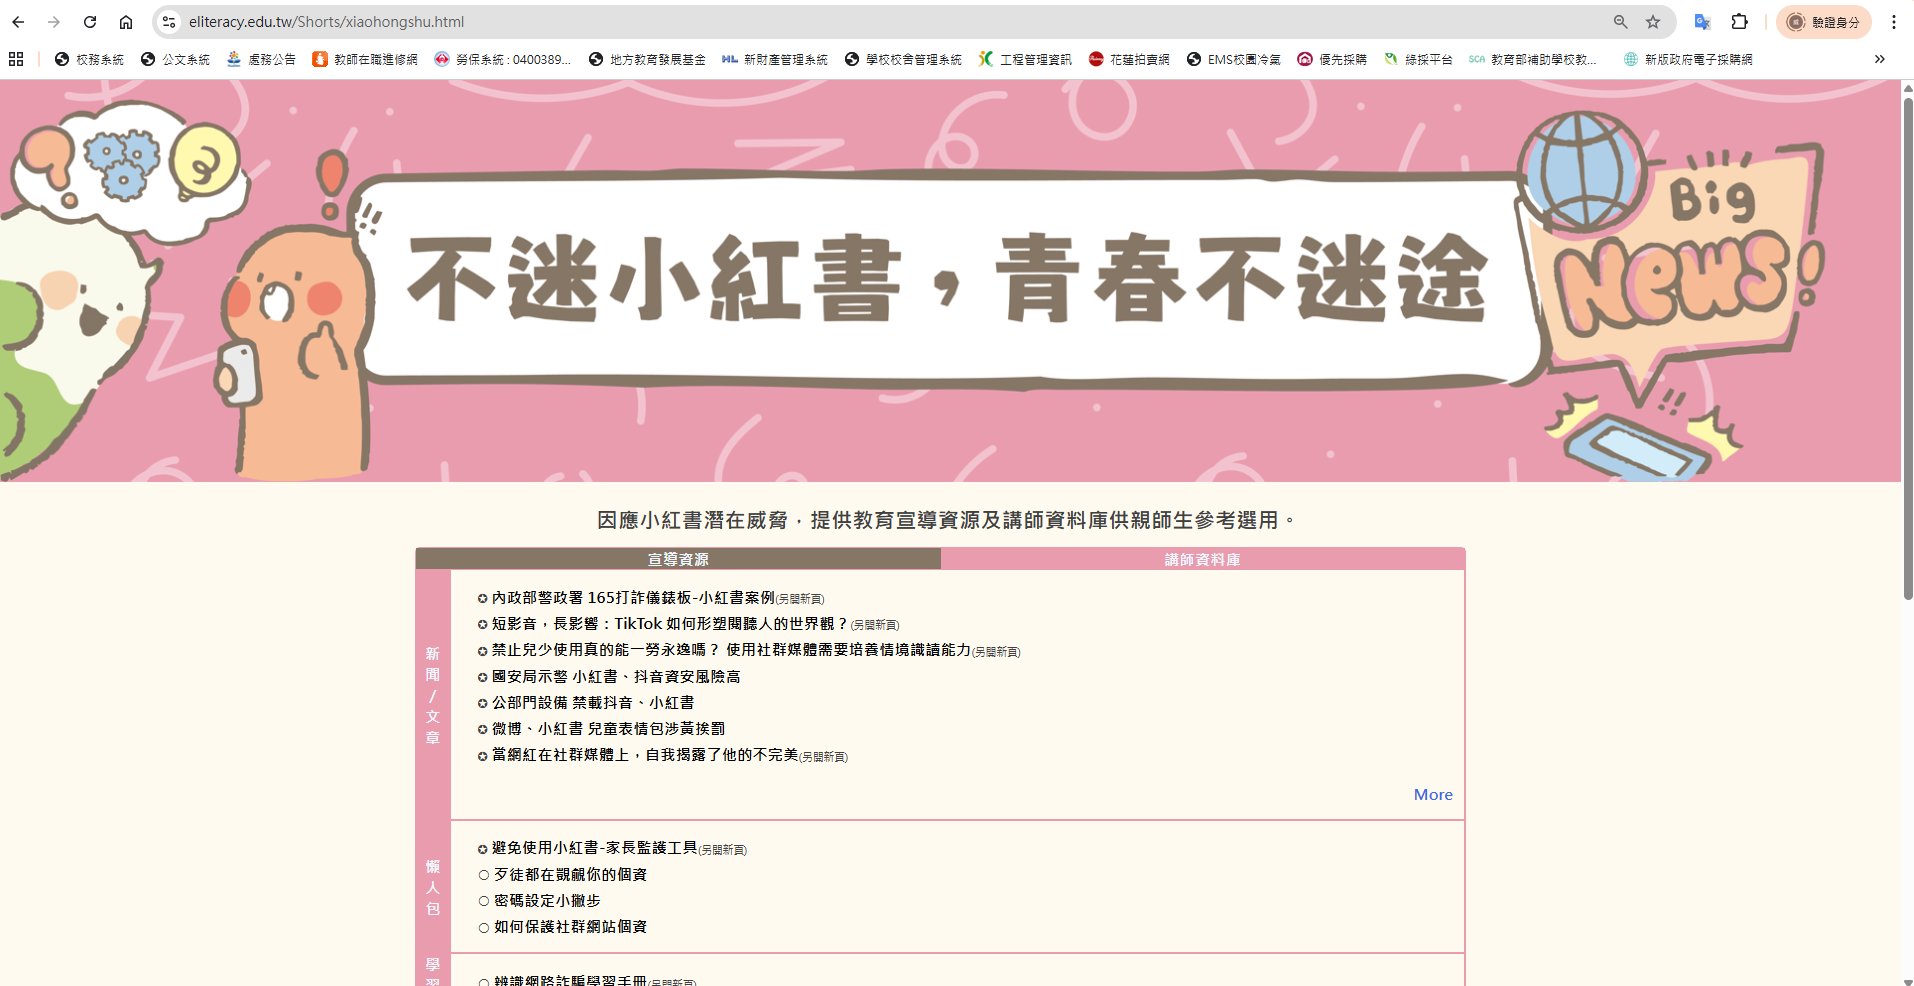Open the apps grid icon in bookmarks bar

pos(16,59)
